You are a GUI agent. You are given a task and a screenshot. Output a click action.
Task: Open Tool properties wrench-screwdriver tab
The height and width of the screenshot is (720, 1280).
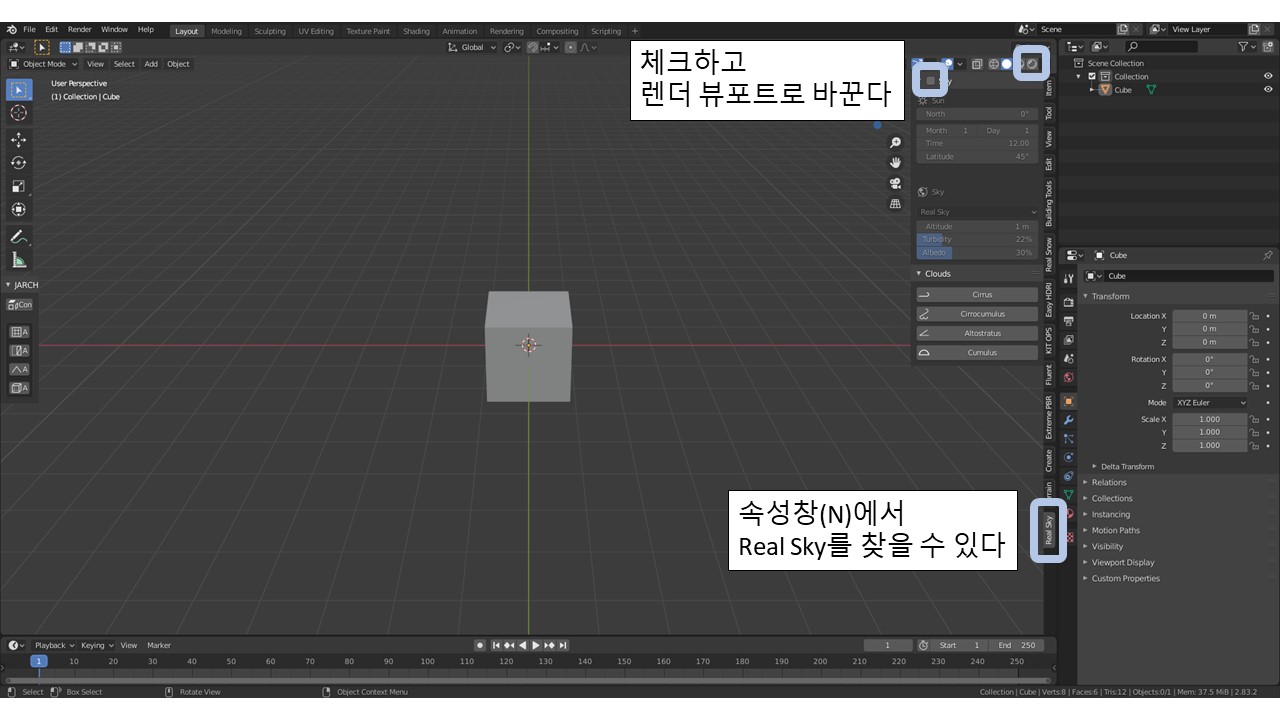pyautogui.click(x=1068, y=279)
